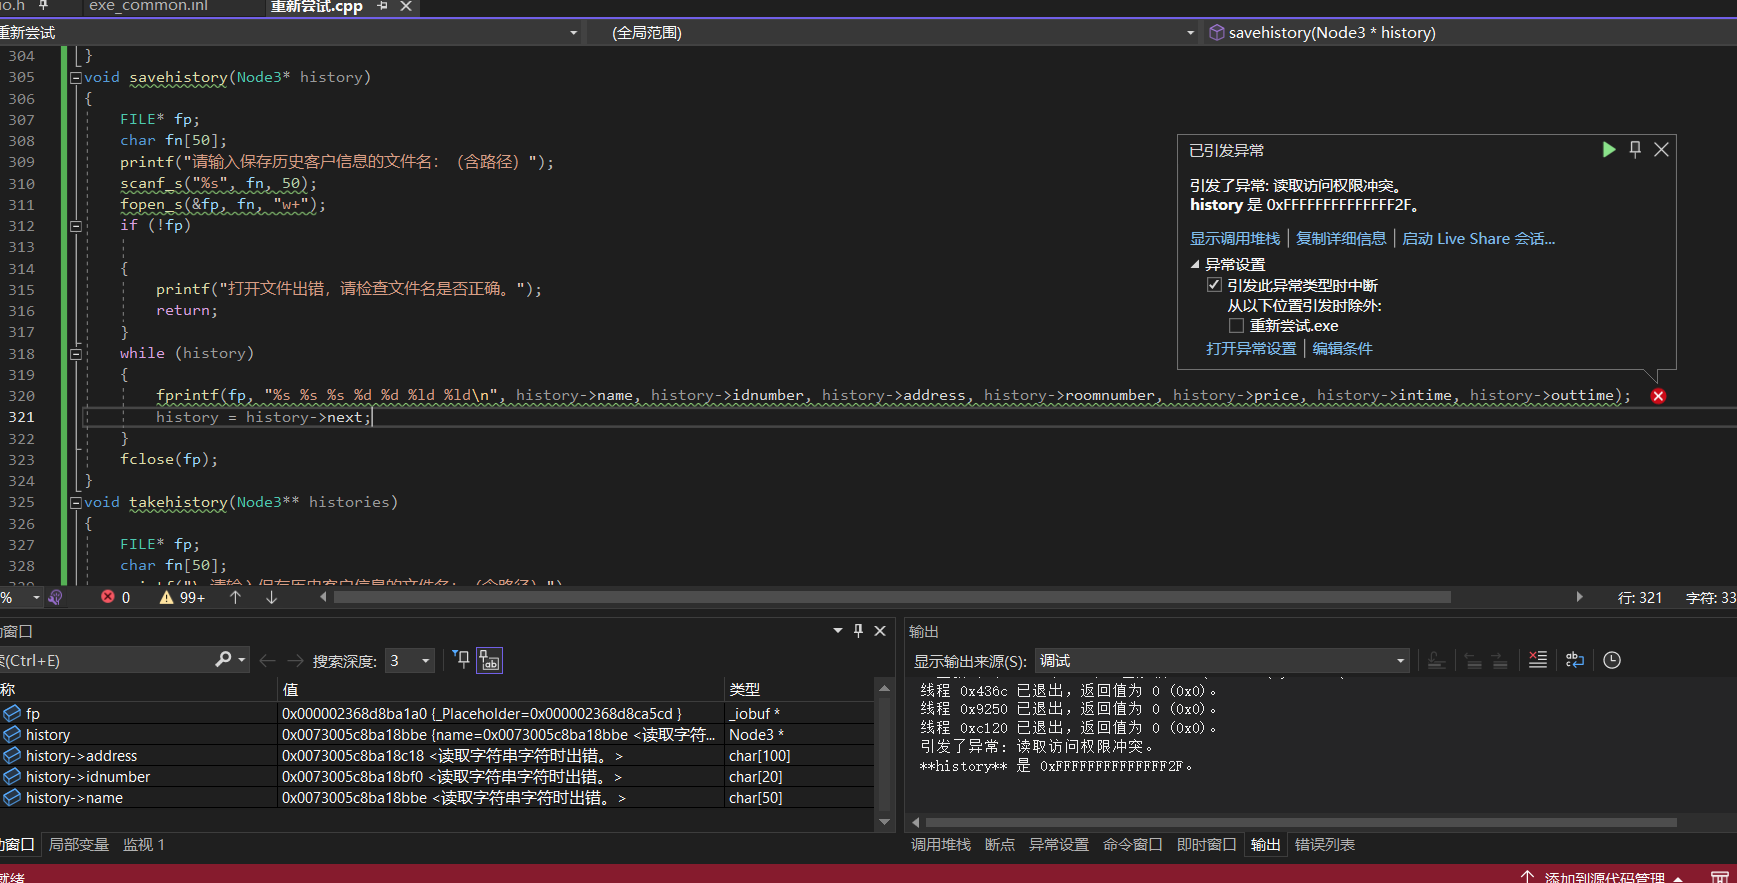The height and width of the screenshot is (883, 1737).
Task: Switch to the 错误列表 tab
Action: pos(1325,845)
